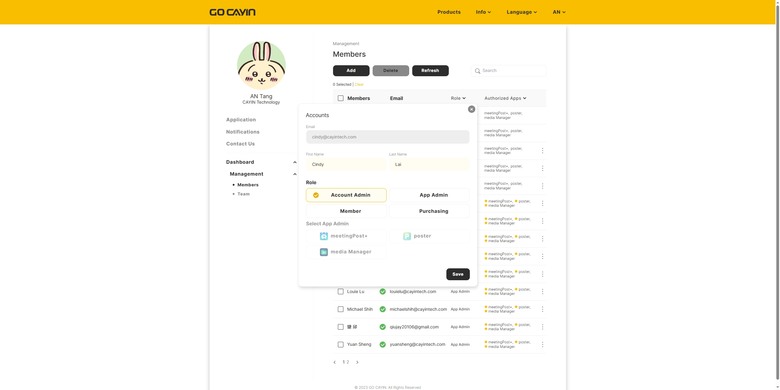Choose meetingPost+ under Select App Admin
The width and height of the screenshot is (780, 390).
pos(346,236)
